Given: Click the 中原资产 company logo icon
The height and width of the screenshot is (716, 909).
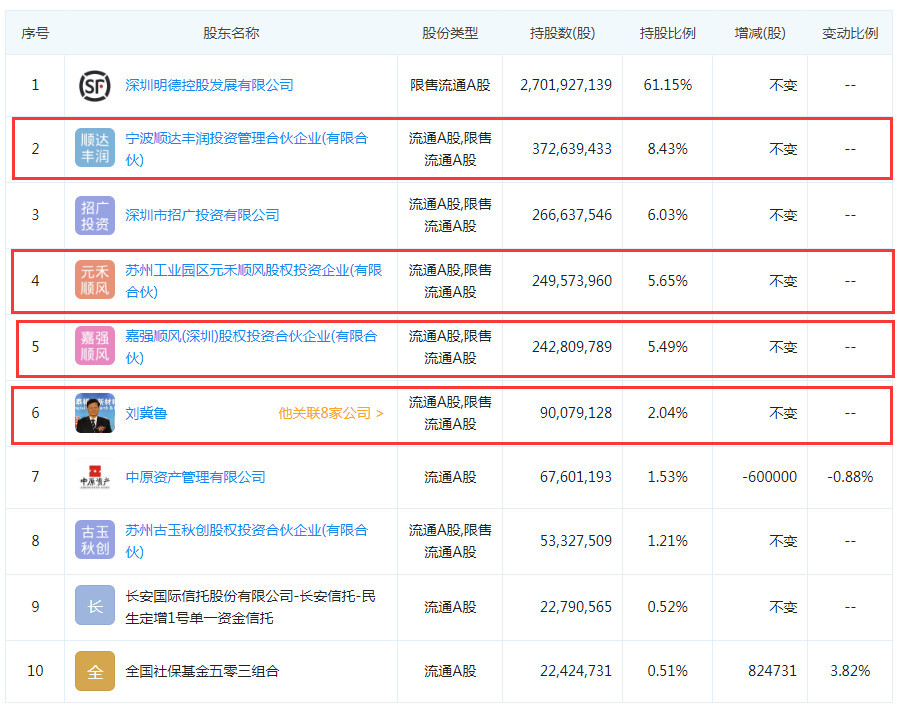Looking at the screenshot, I should click(95, 477).
